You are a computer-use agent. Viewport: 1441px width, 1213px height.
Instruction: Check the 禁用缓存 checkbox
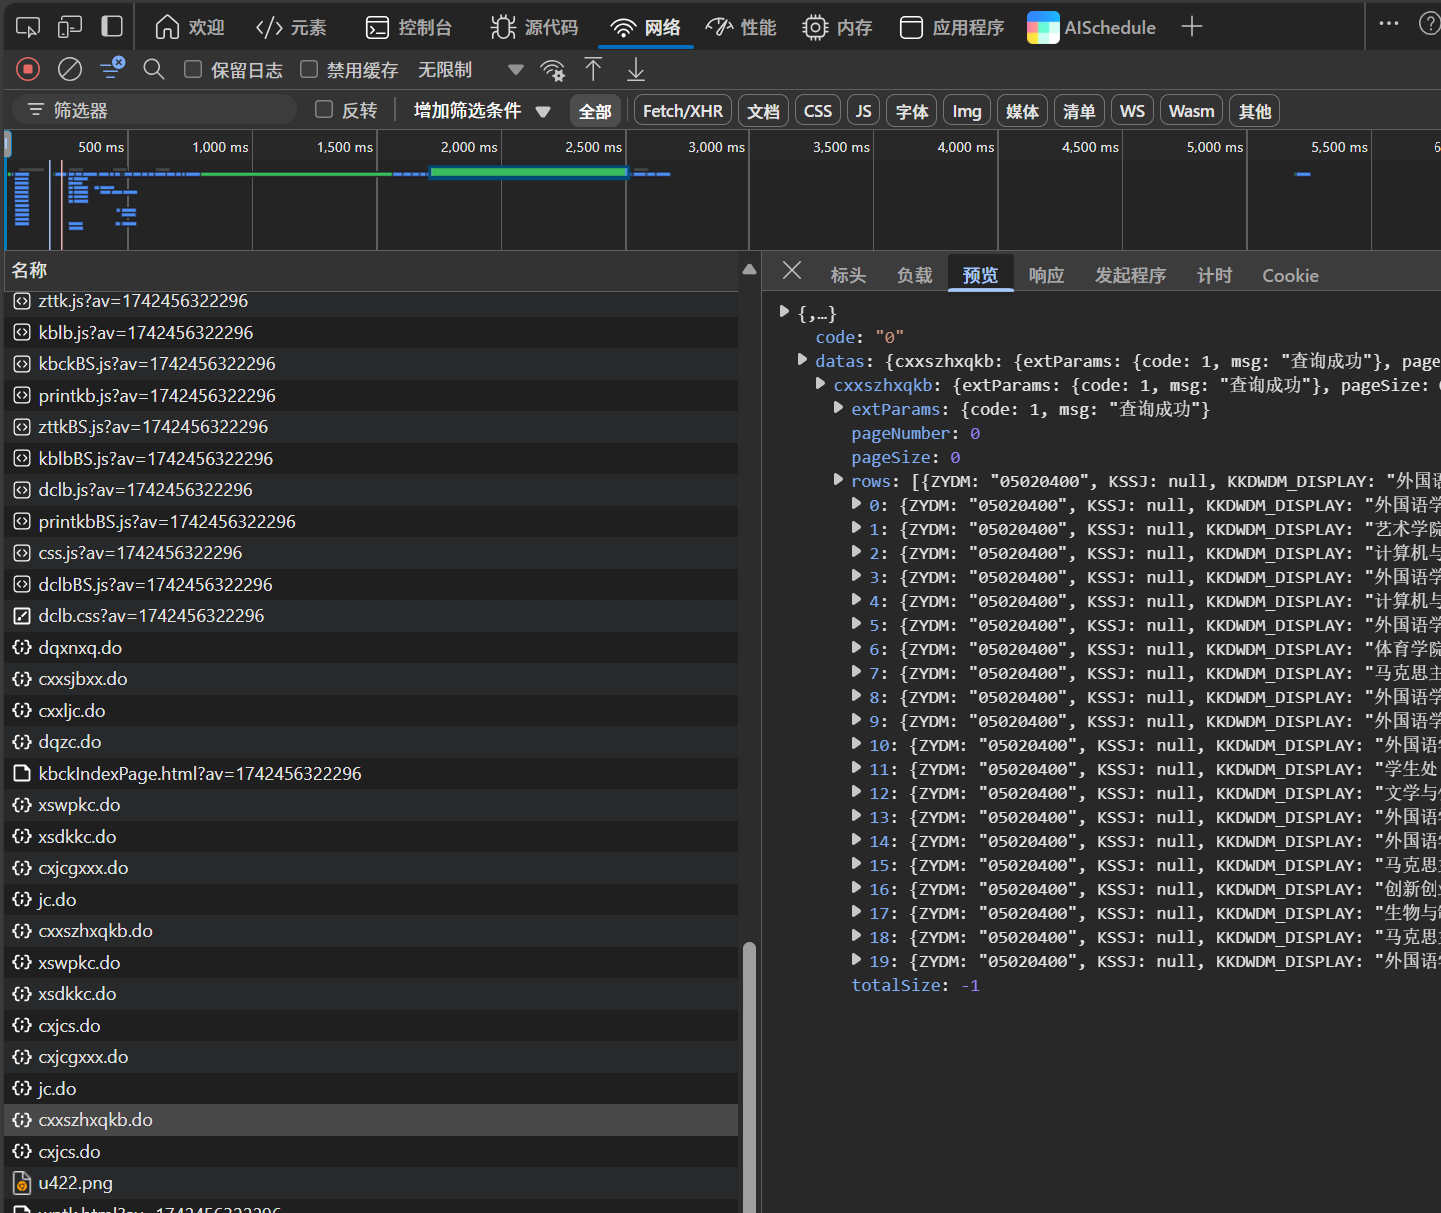(x=309, y=69)
